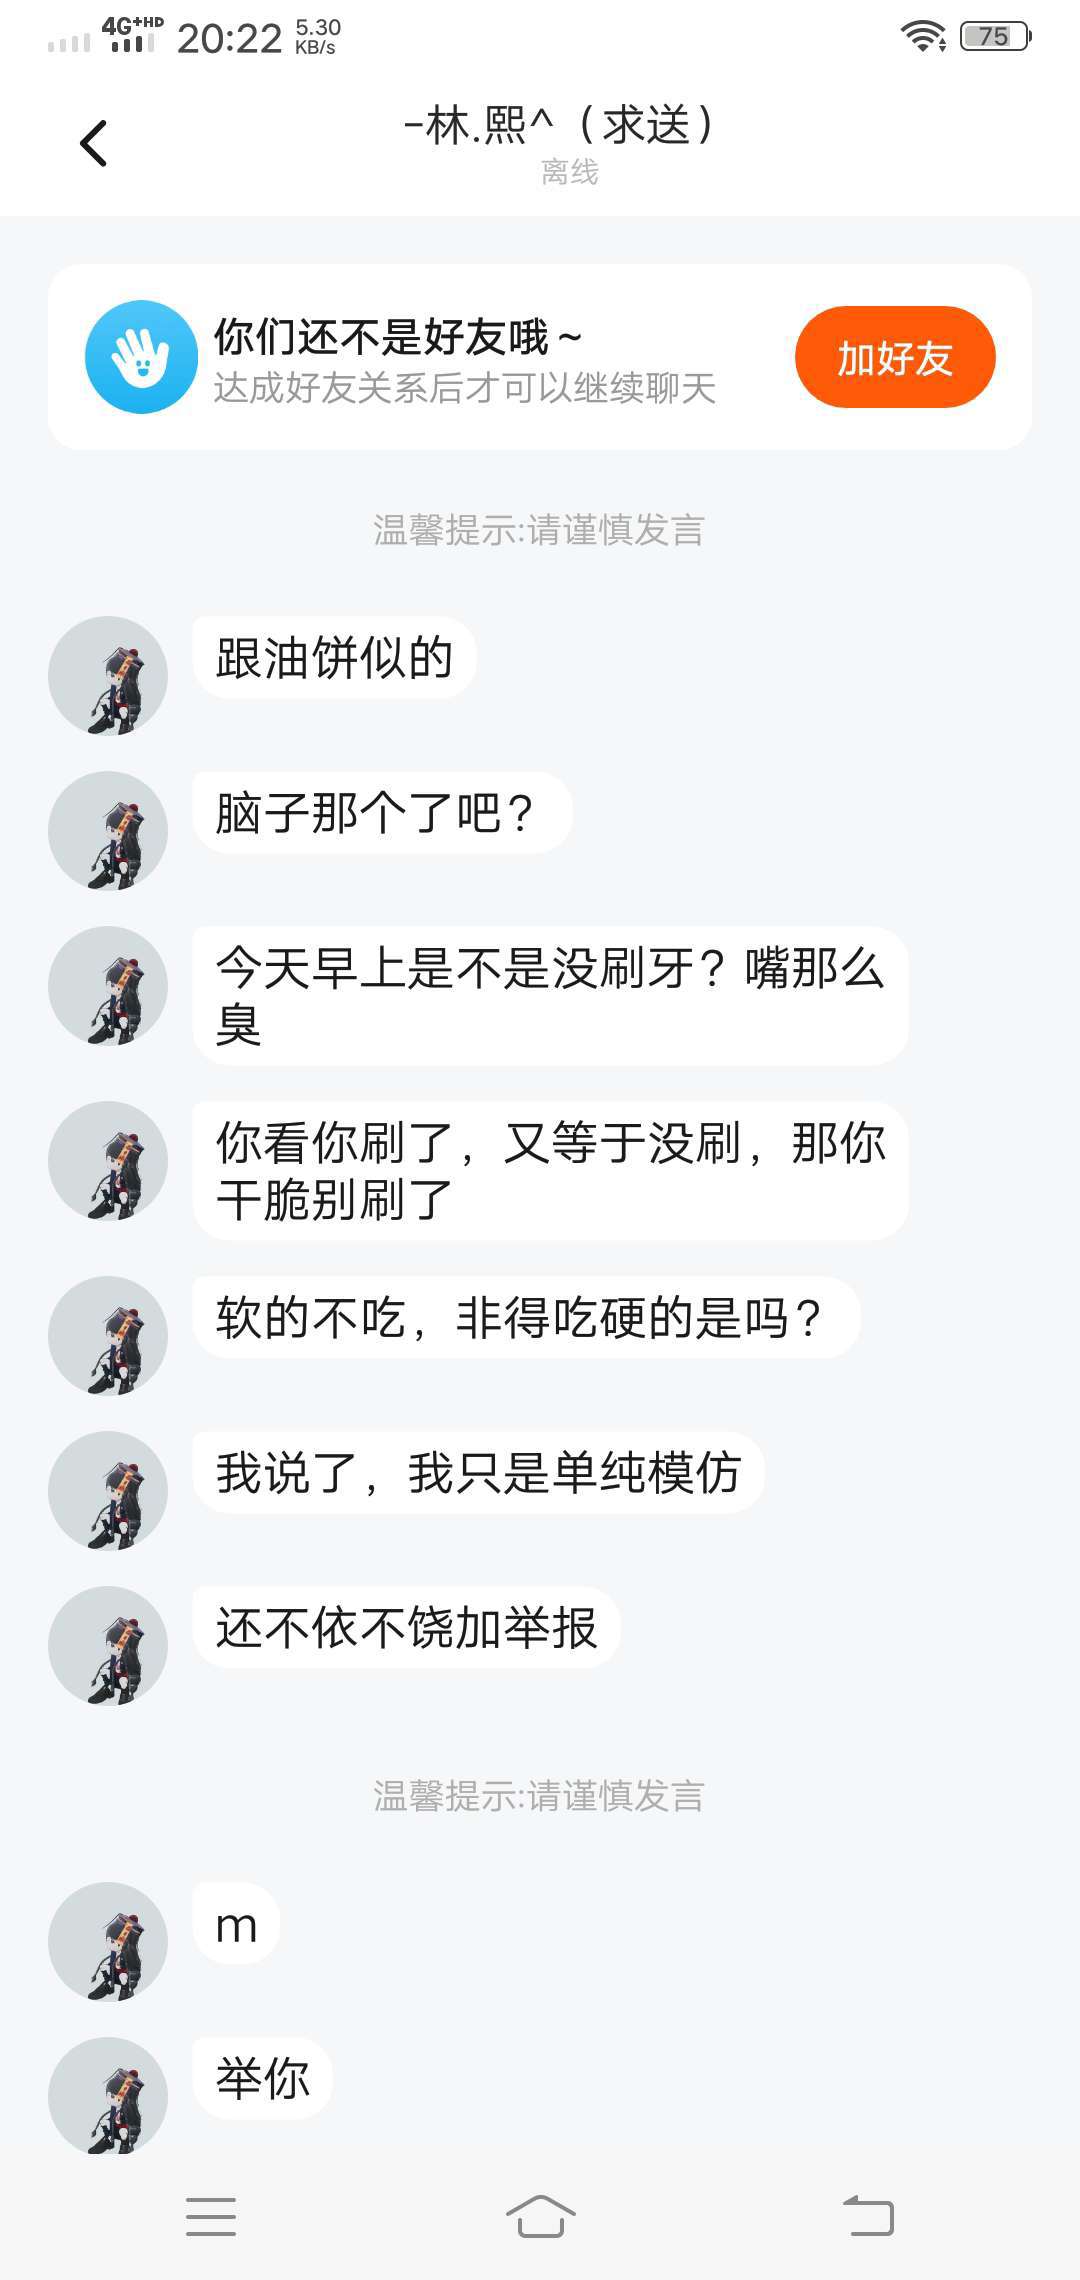Viewport: 1080px width, 2280px height.
Task: Tap the 我说了，我只是单纯模仿 message
Action: coord(478,1473)
